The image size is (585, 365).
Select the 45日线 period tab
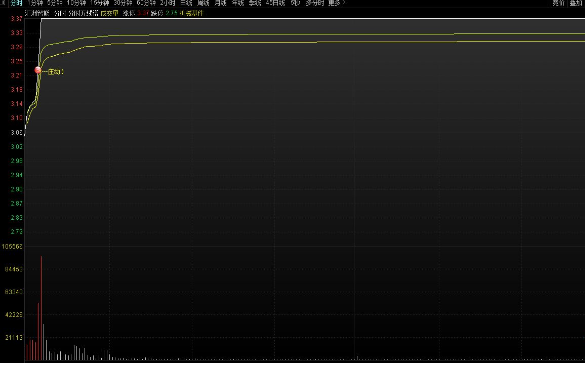click(x=275, y=3)
